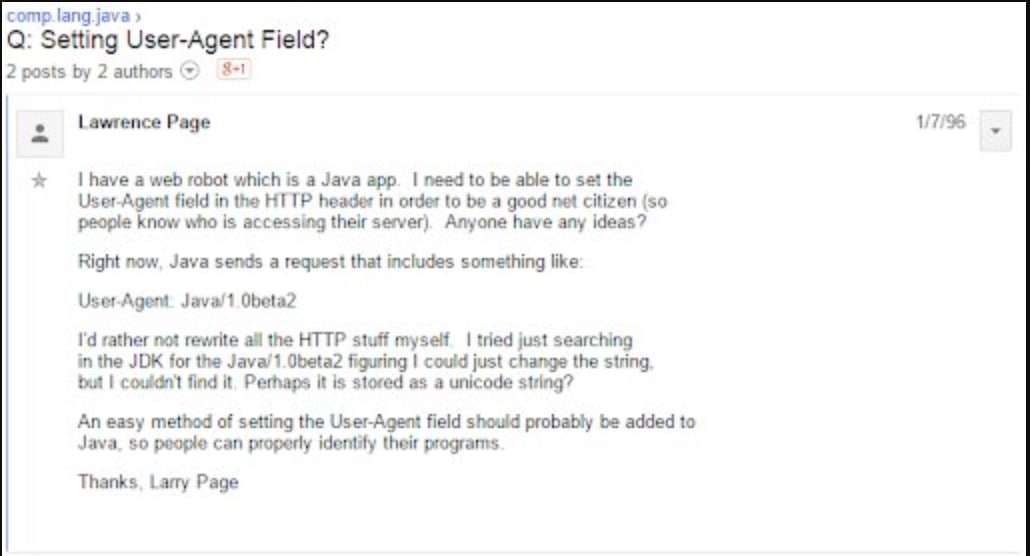Open the Lawrence Page author name
The image size is (1030, 556).
tap(144, 122)
